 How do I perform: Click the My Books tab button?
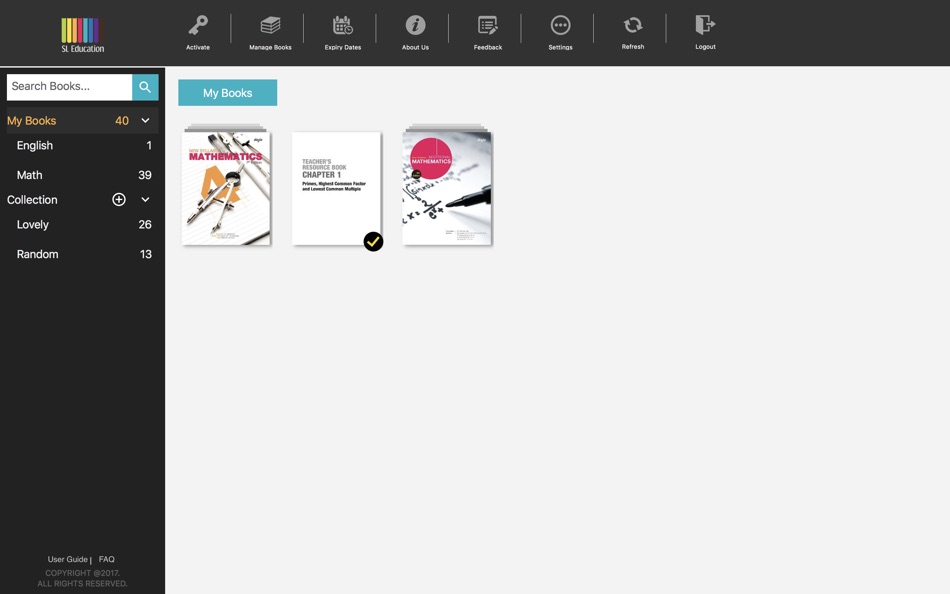pos(228,93)
